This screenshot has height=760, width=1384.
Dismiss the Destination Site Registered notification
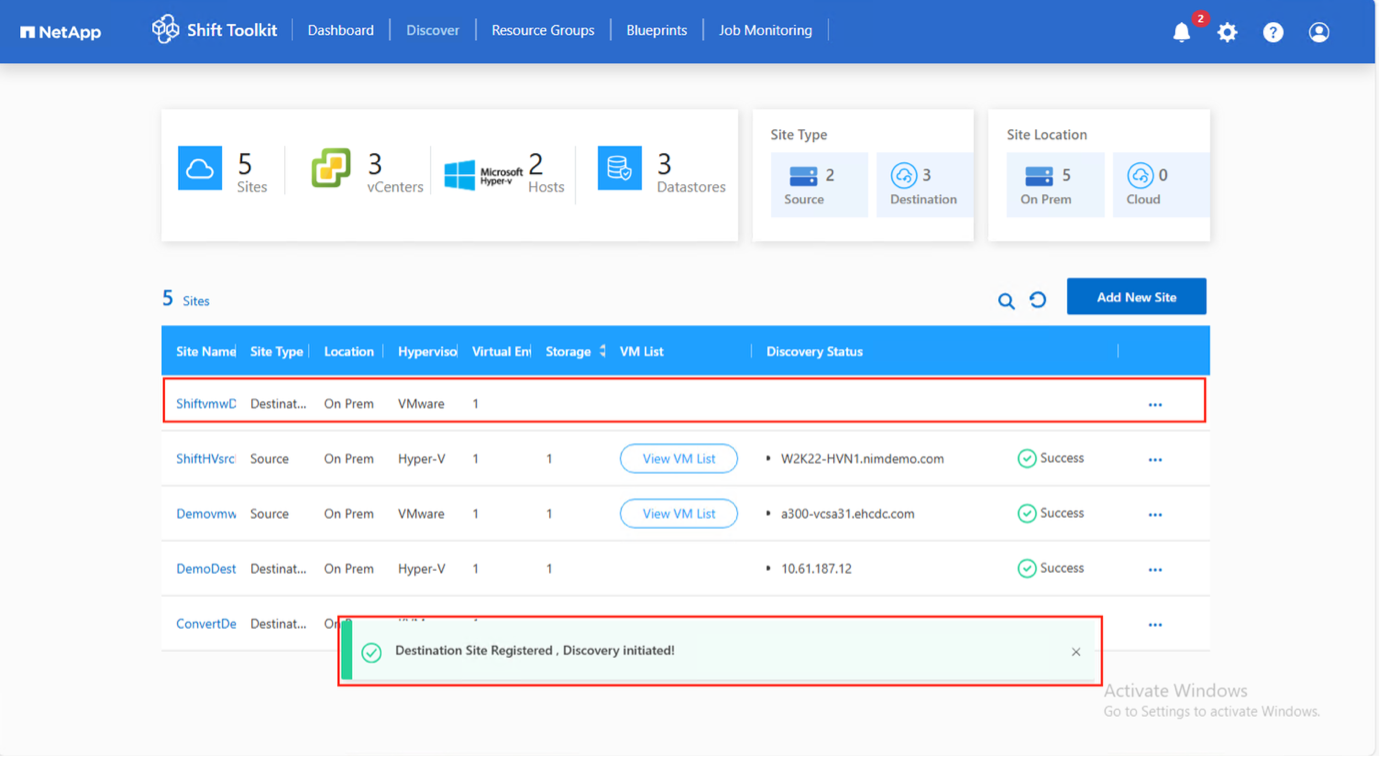tap(1076, 652)
